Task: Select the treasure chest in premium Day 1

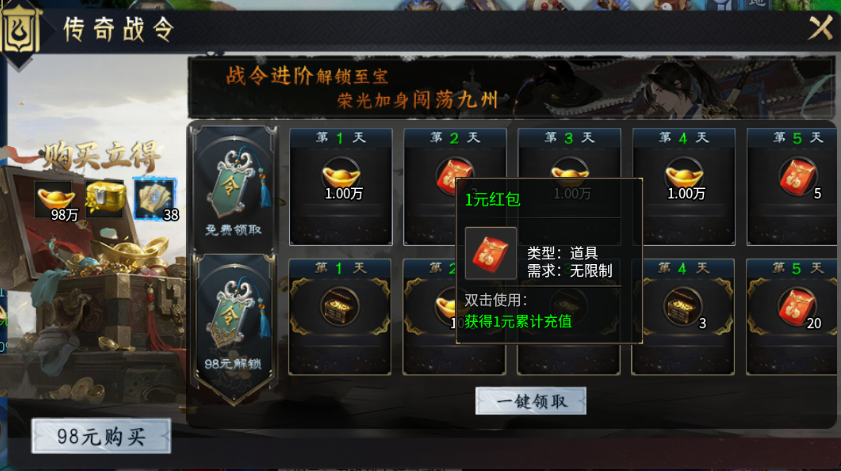Action: [340, 308]
